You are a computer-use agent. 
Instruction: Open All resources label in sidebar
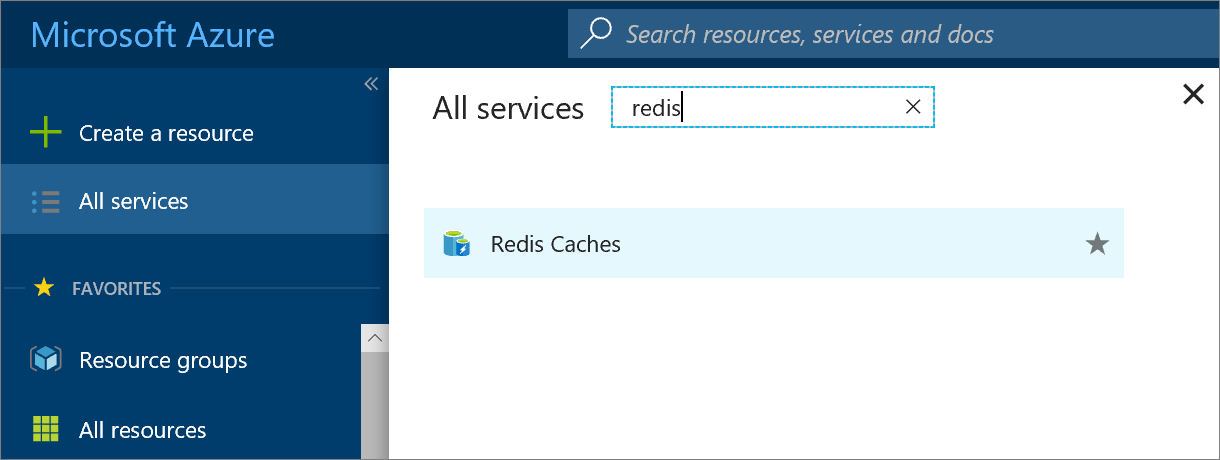(x=142, y=430)
